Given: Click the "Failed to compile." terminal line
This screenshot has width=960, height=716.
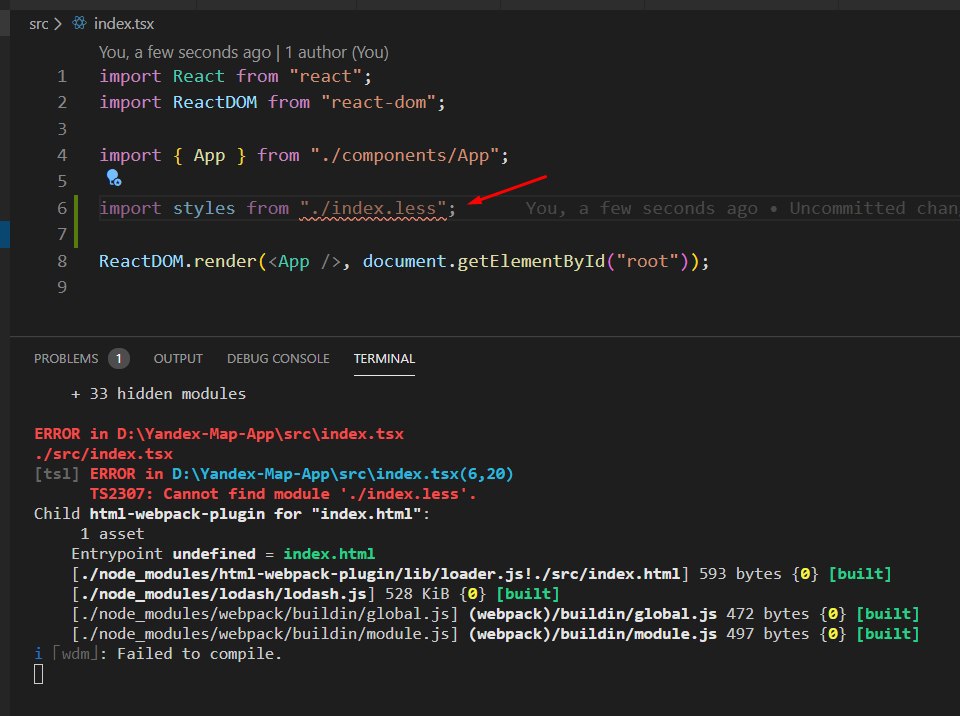Looking at the screenshot, I should 199,654.
